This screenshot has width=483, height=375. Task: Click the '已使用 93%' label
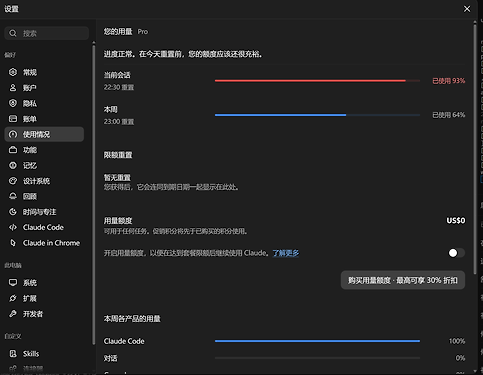[x=448, y=81]
